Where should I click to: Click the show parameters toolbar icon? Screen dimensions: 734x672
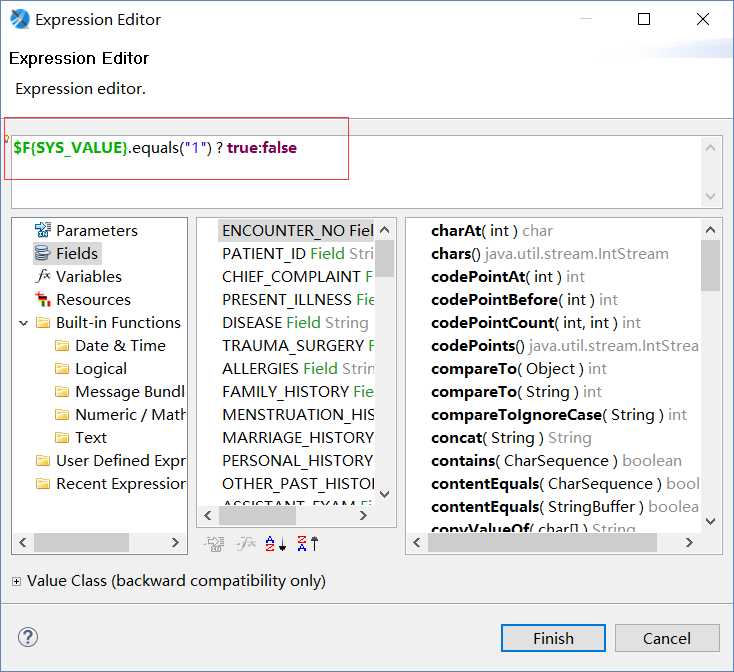click(x=214, y=543)
